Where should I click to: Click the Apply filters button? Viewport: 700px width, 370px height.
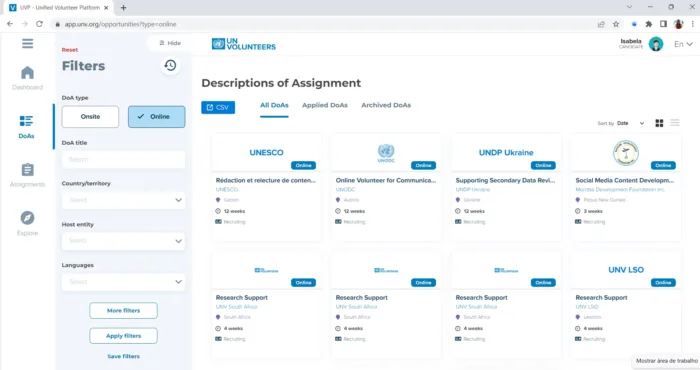pos(123,336)
